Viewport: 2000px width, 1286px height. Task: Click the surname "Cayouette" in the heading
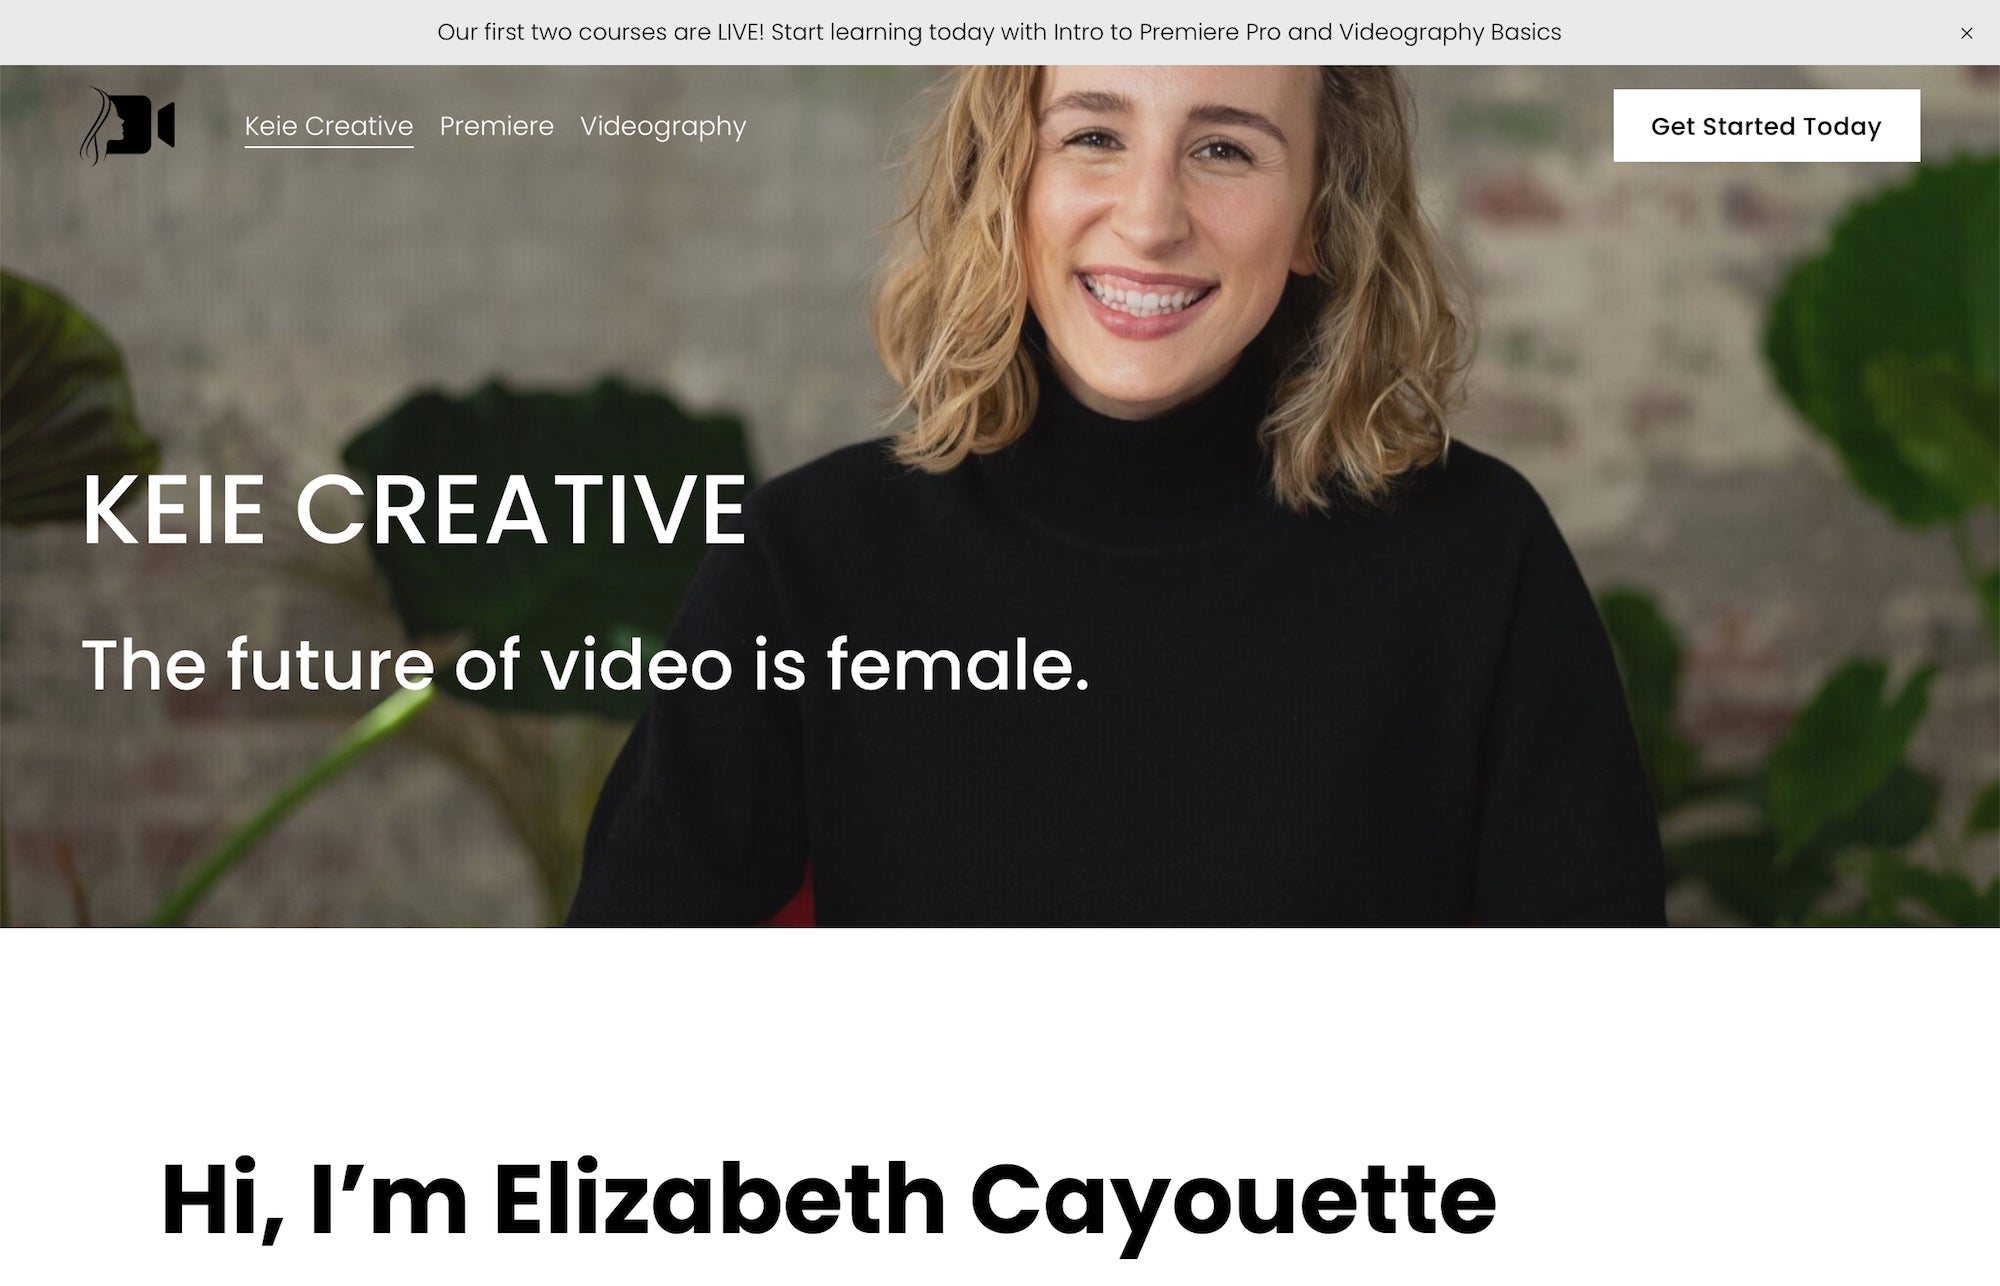point(1233,1200)
